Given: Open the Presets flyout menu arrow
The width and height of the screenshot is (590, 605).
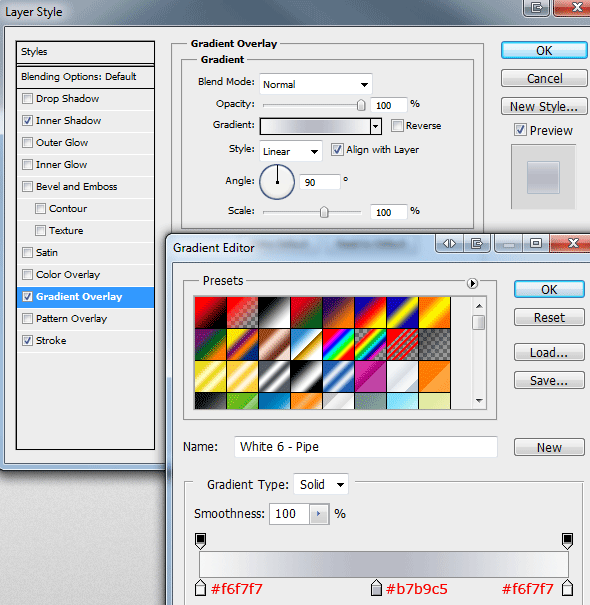Looking at the screenshot, I should (472, 284).
